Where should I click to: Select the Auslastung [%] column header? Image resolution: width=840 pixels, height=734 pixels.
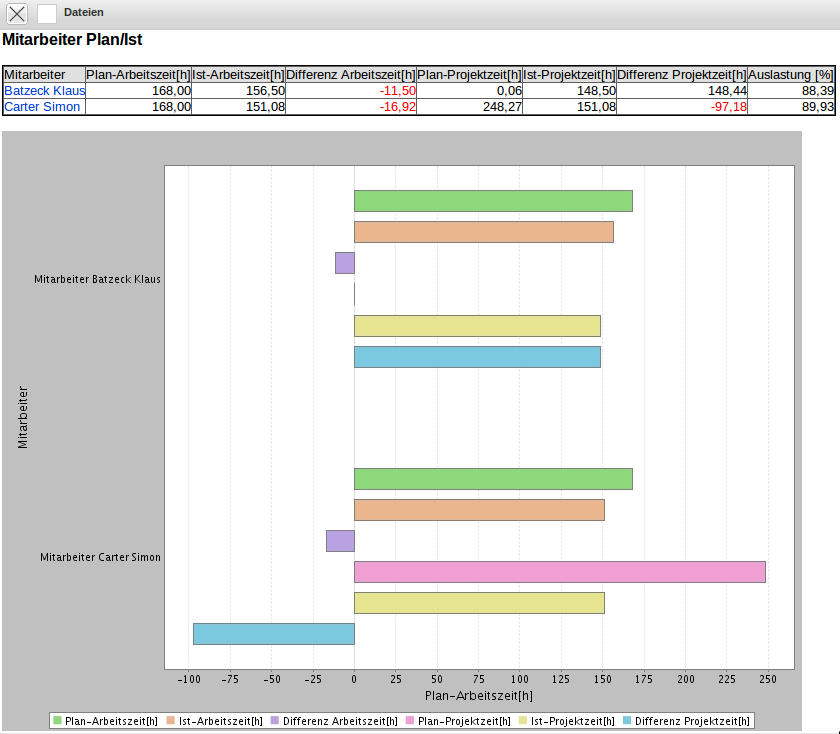(x=791, y=75)
